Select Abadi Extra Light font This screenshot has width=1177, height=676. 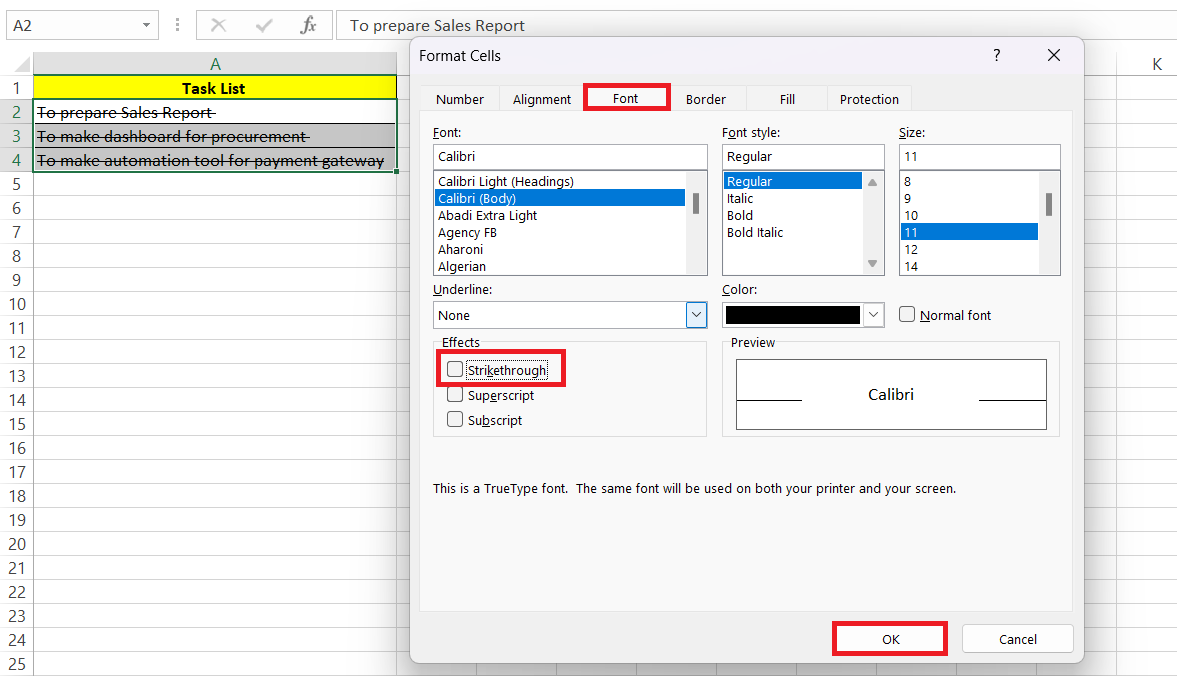(559, 215)
